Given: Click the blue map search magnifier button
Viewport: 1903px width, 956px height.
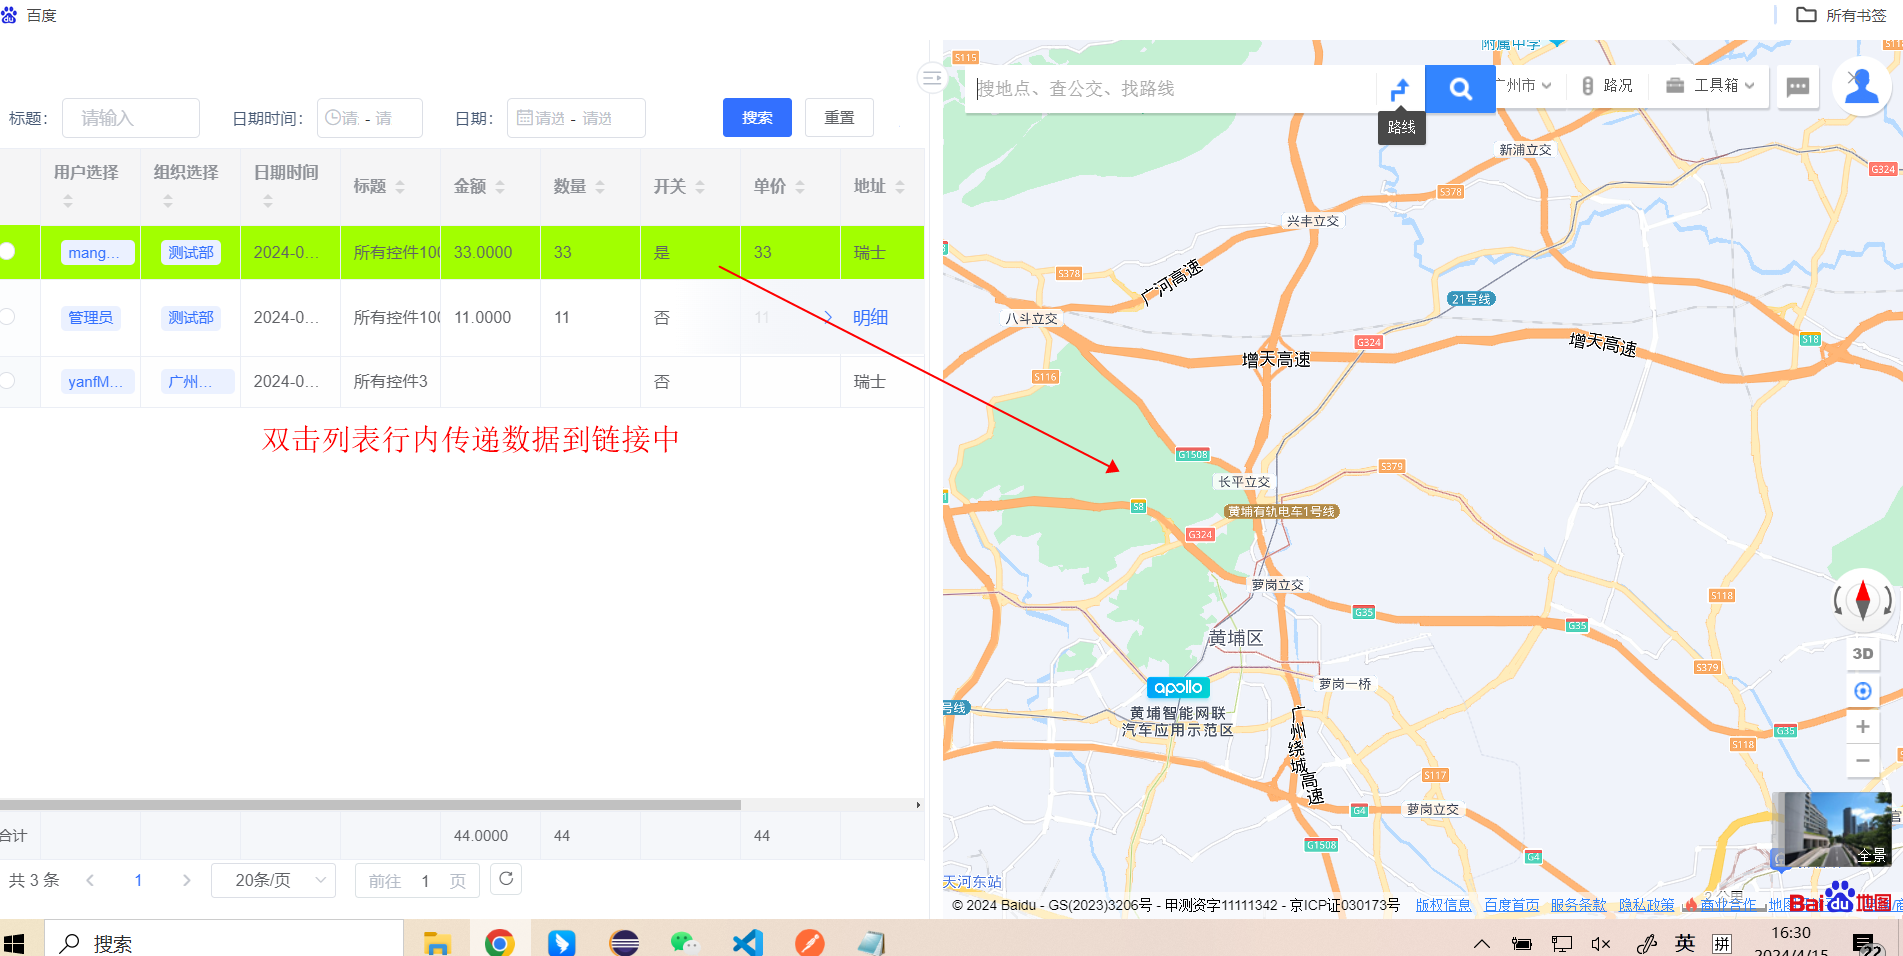Looking at the screenshot, I should pos(1459,89).
